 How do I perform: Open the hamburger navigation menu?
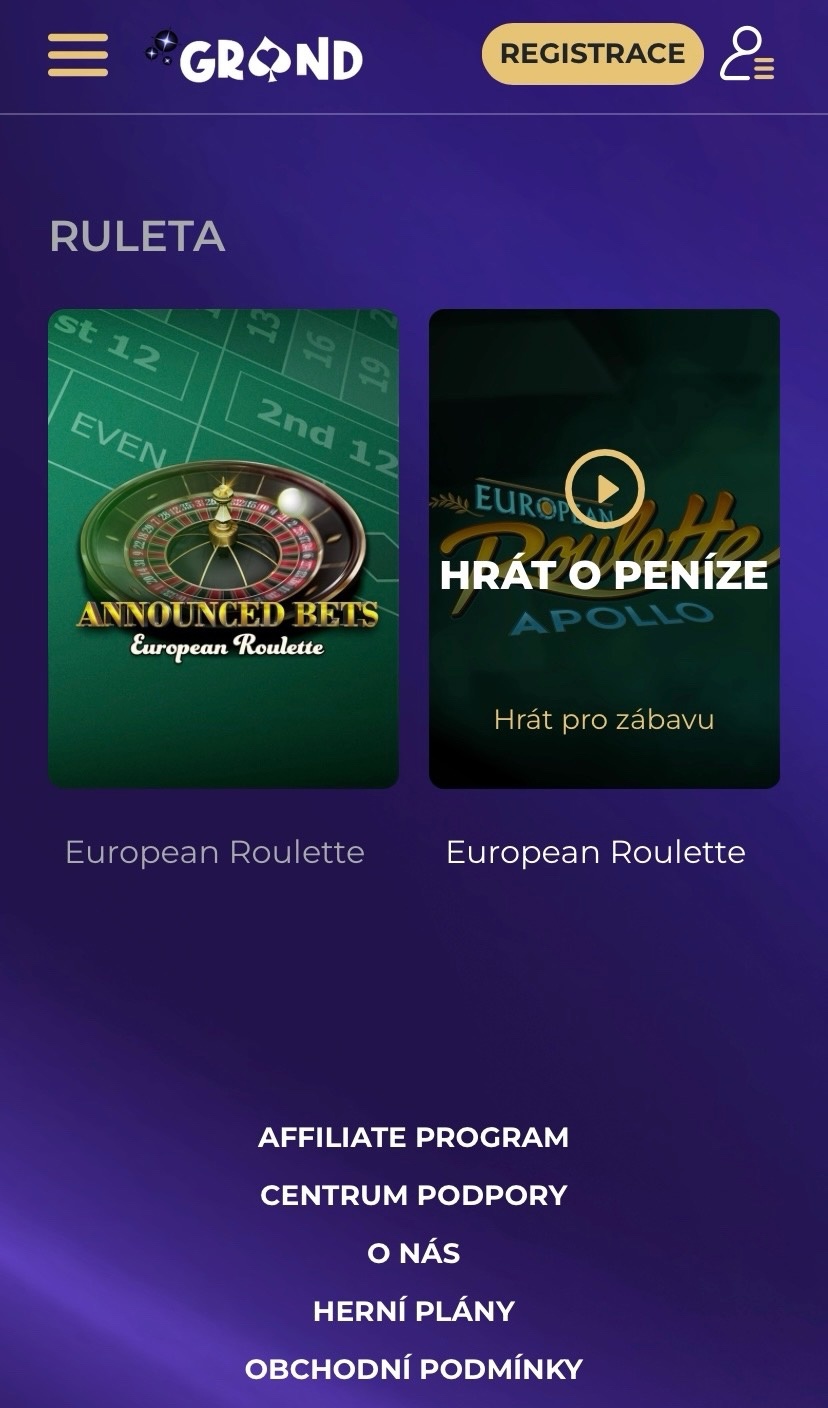[x=78, y=55]
